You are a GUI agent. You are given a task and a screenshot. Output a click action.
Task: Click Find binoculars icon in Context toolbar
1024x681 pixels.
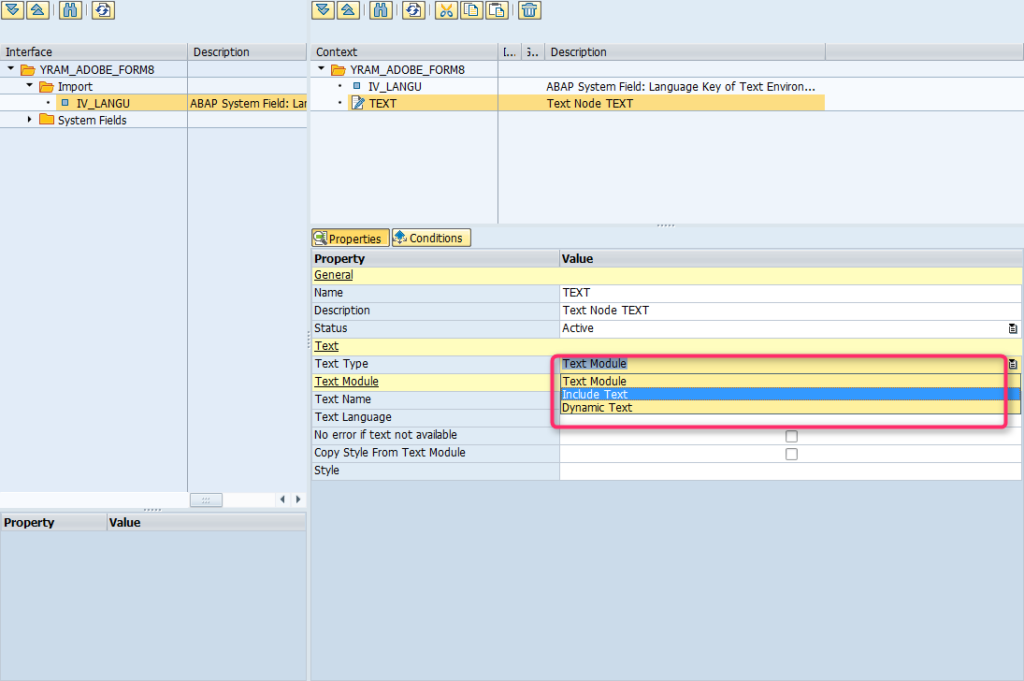click(x=381, y=10)
